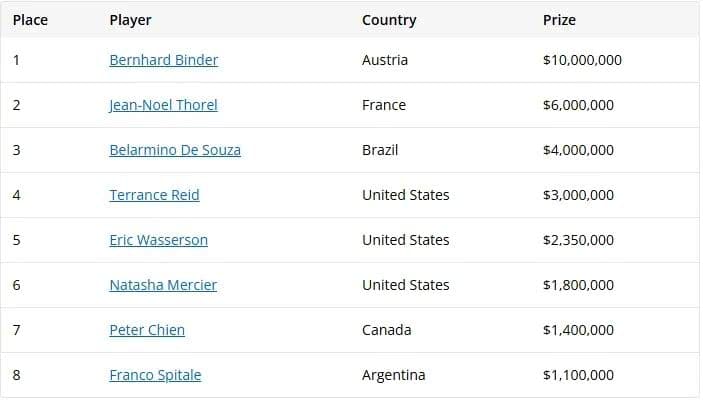Click the Peter Chien link

(147, 330)
